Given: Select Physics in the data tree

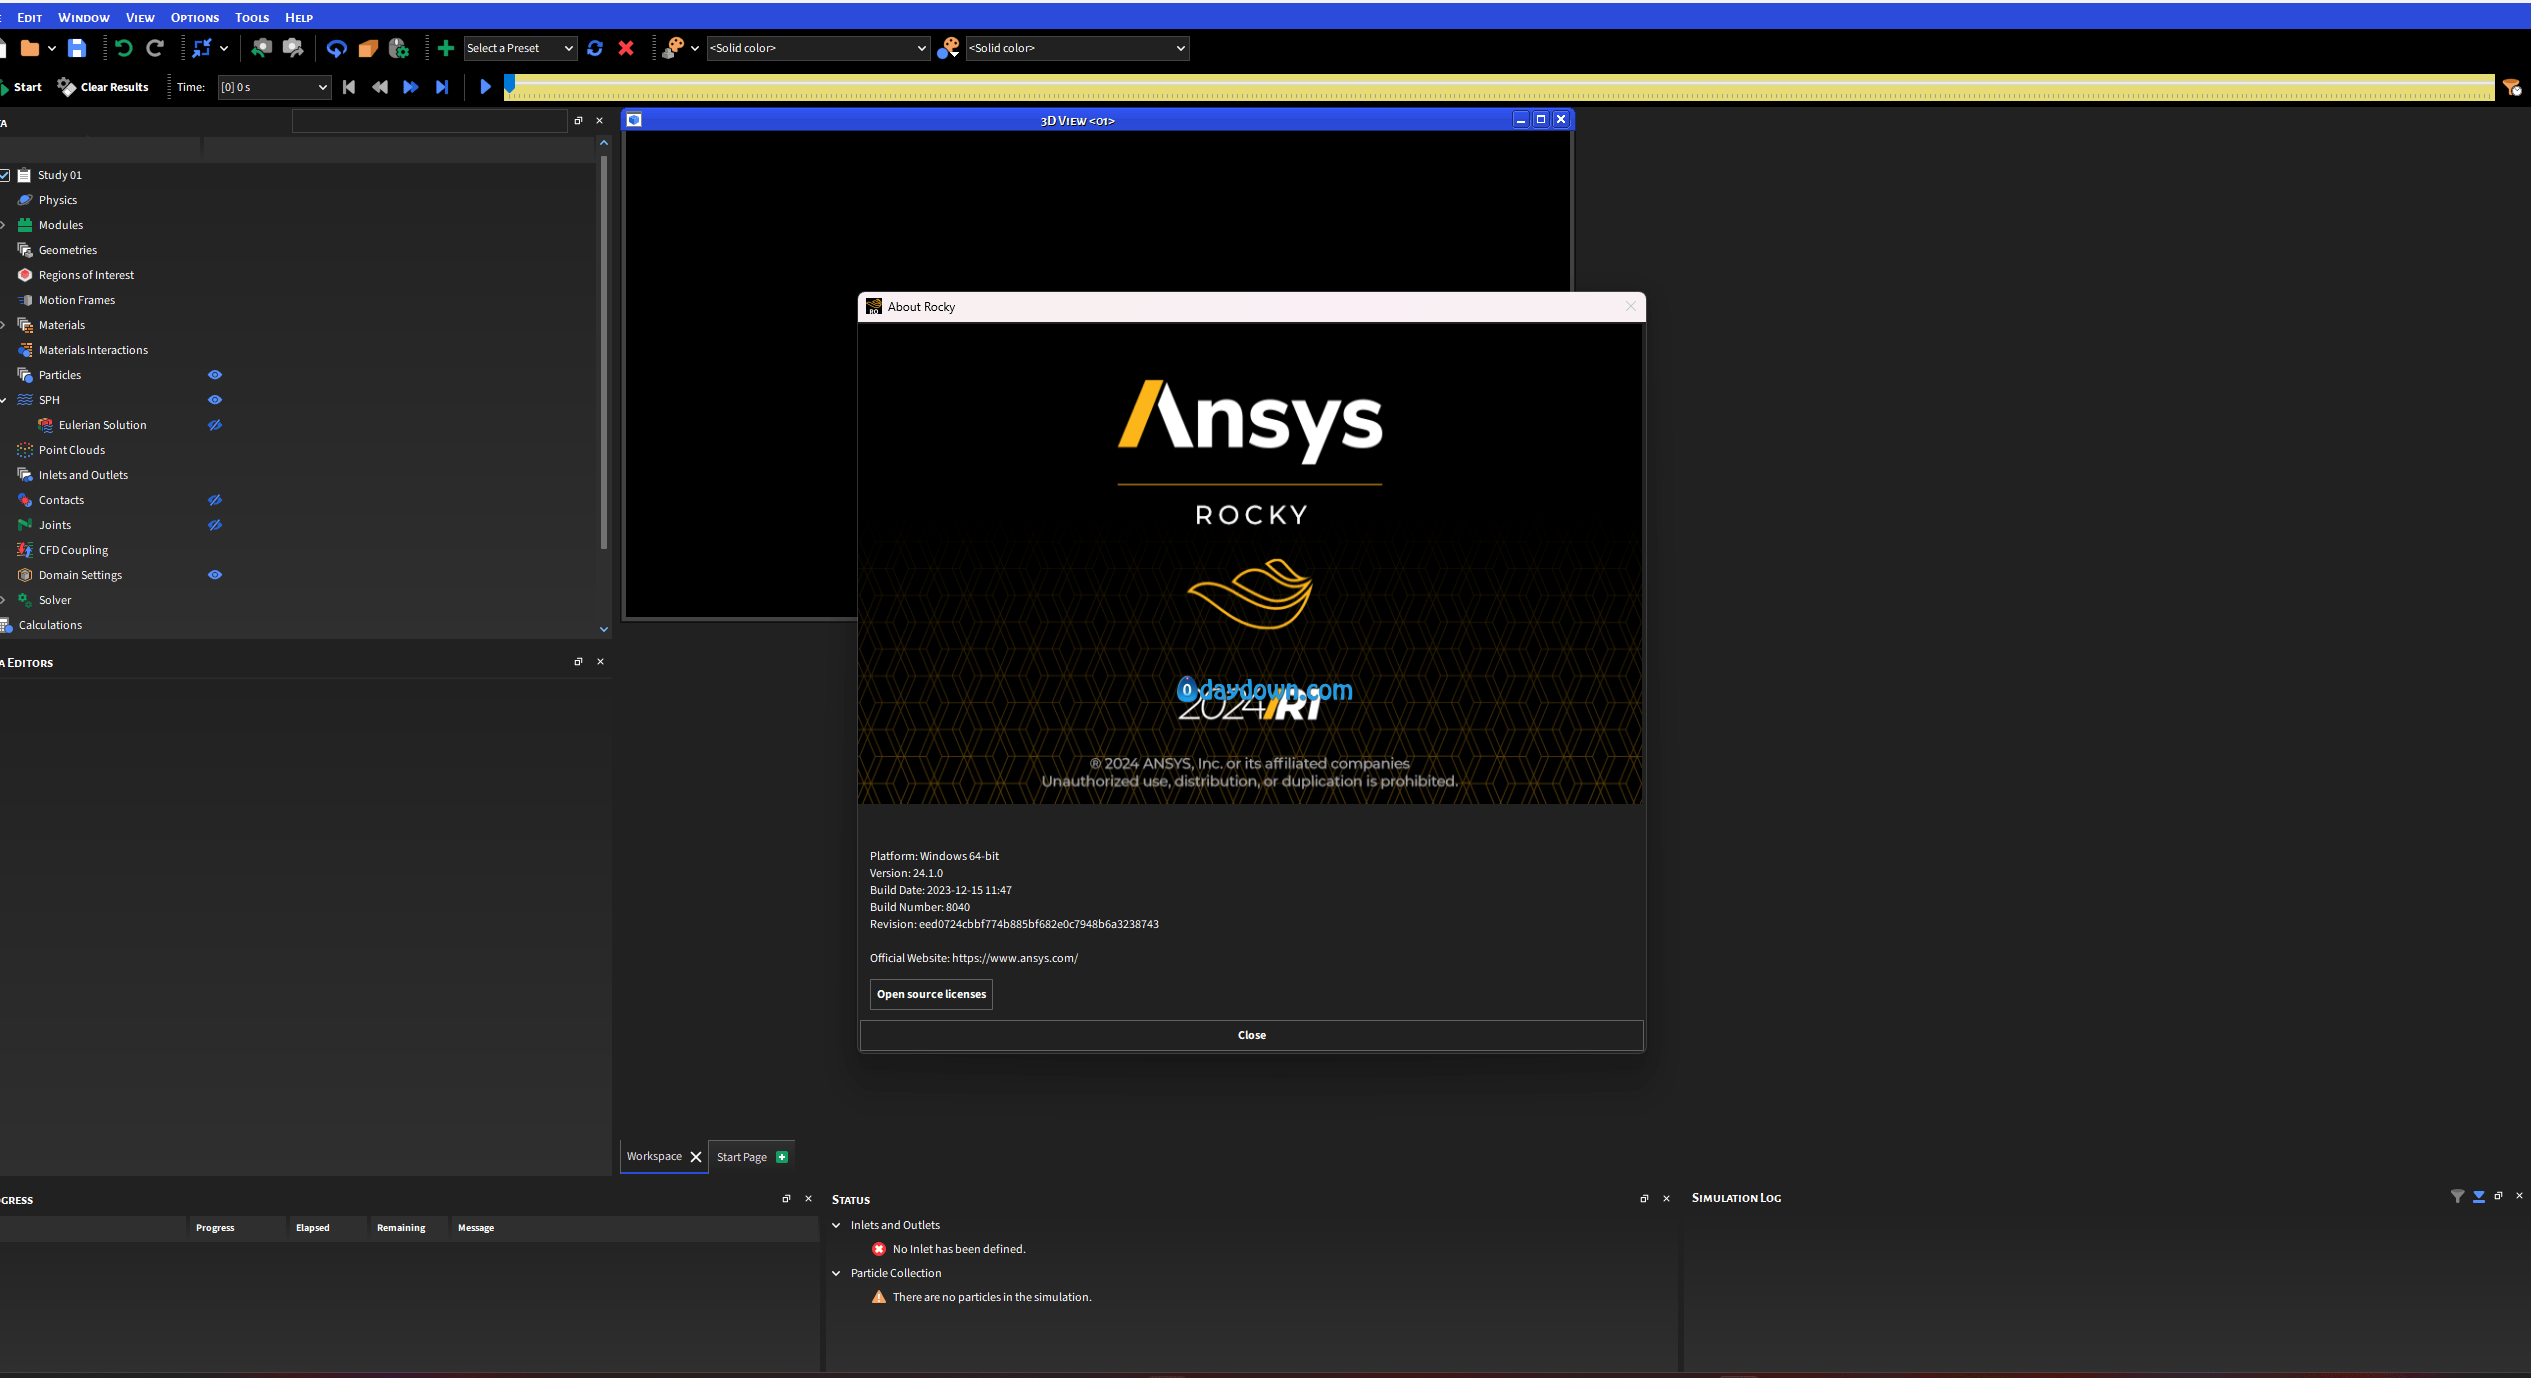Looking at the screenshot, I should 58,200.
